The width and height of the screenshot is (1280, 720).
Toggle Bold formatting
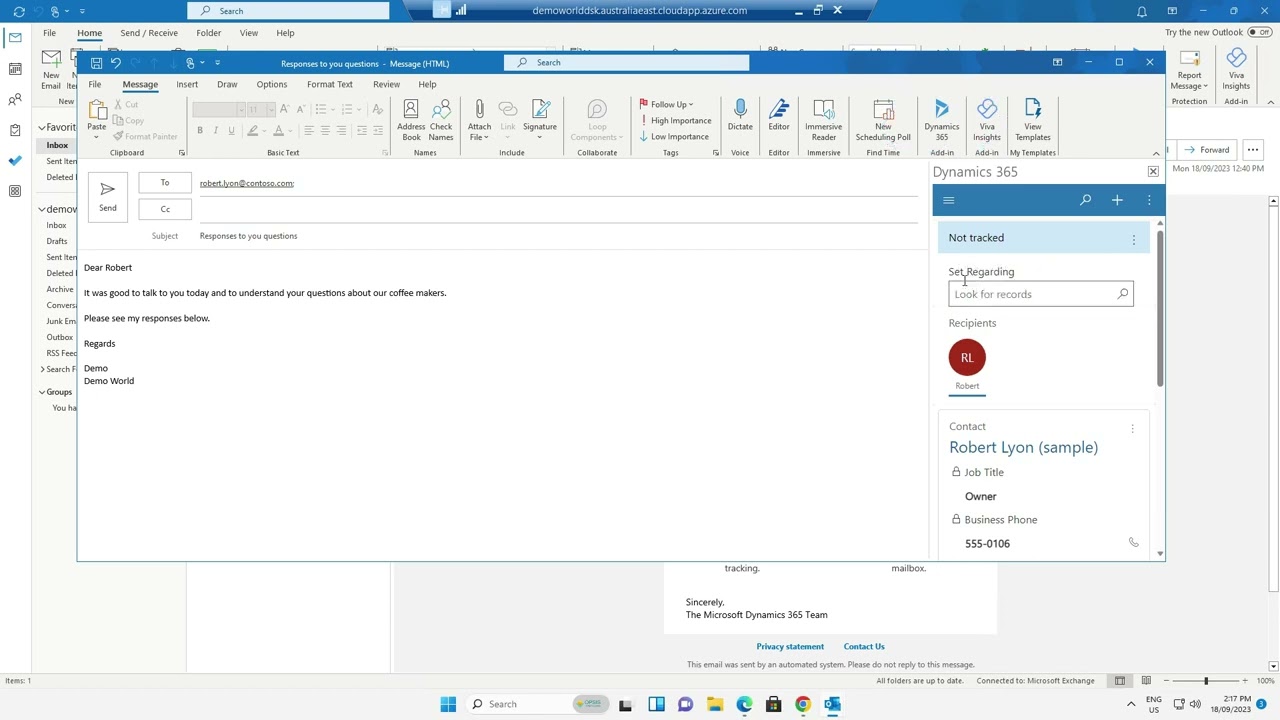[x=200, y=131]
